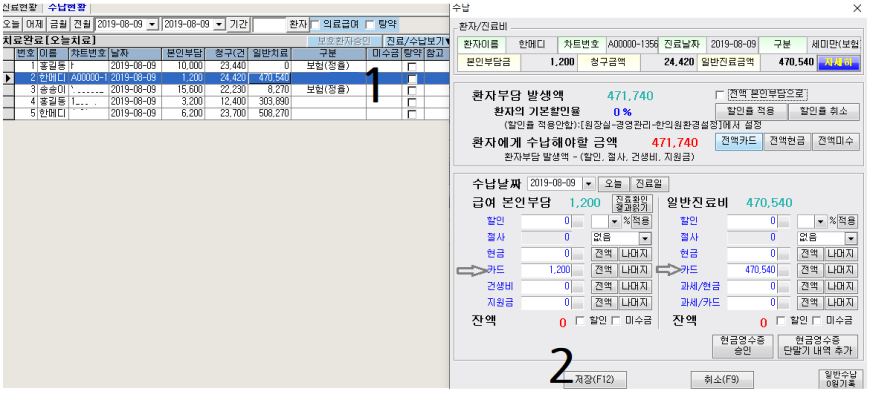870x394 pixels.
Task: Toggle the 전액 본인부담으로 checkbox
Action: coord(720,94)
